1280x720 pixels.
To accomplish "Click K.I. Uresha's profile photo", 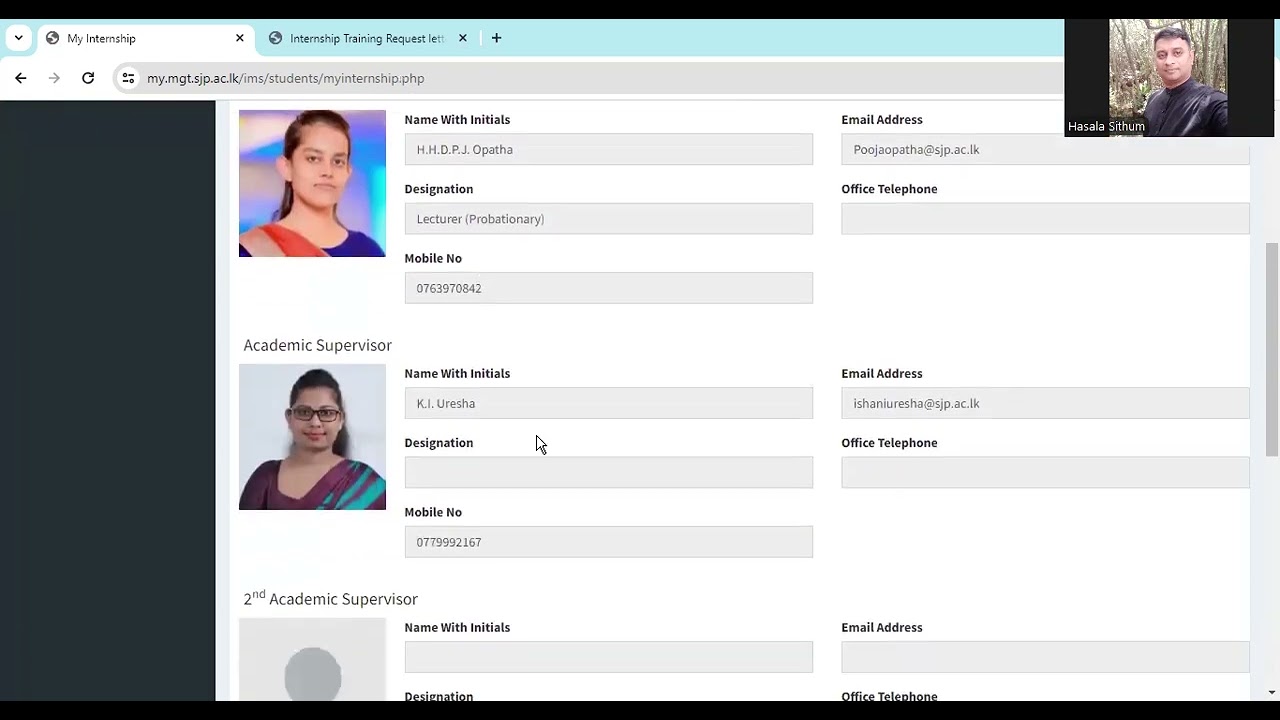I will [312, 437].
